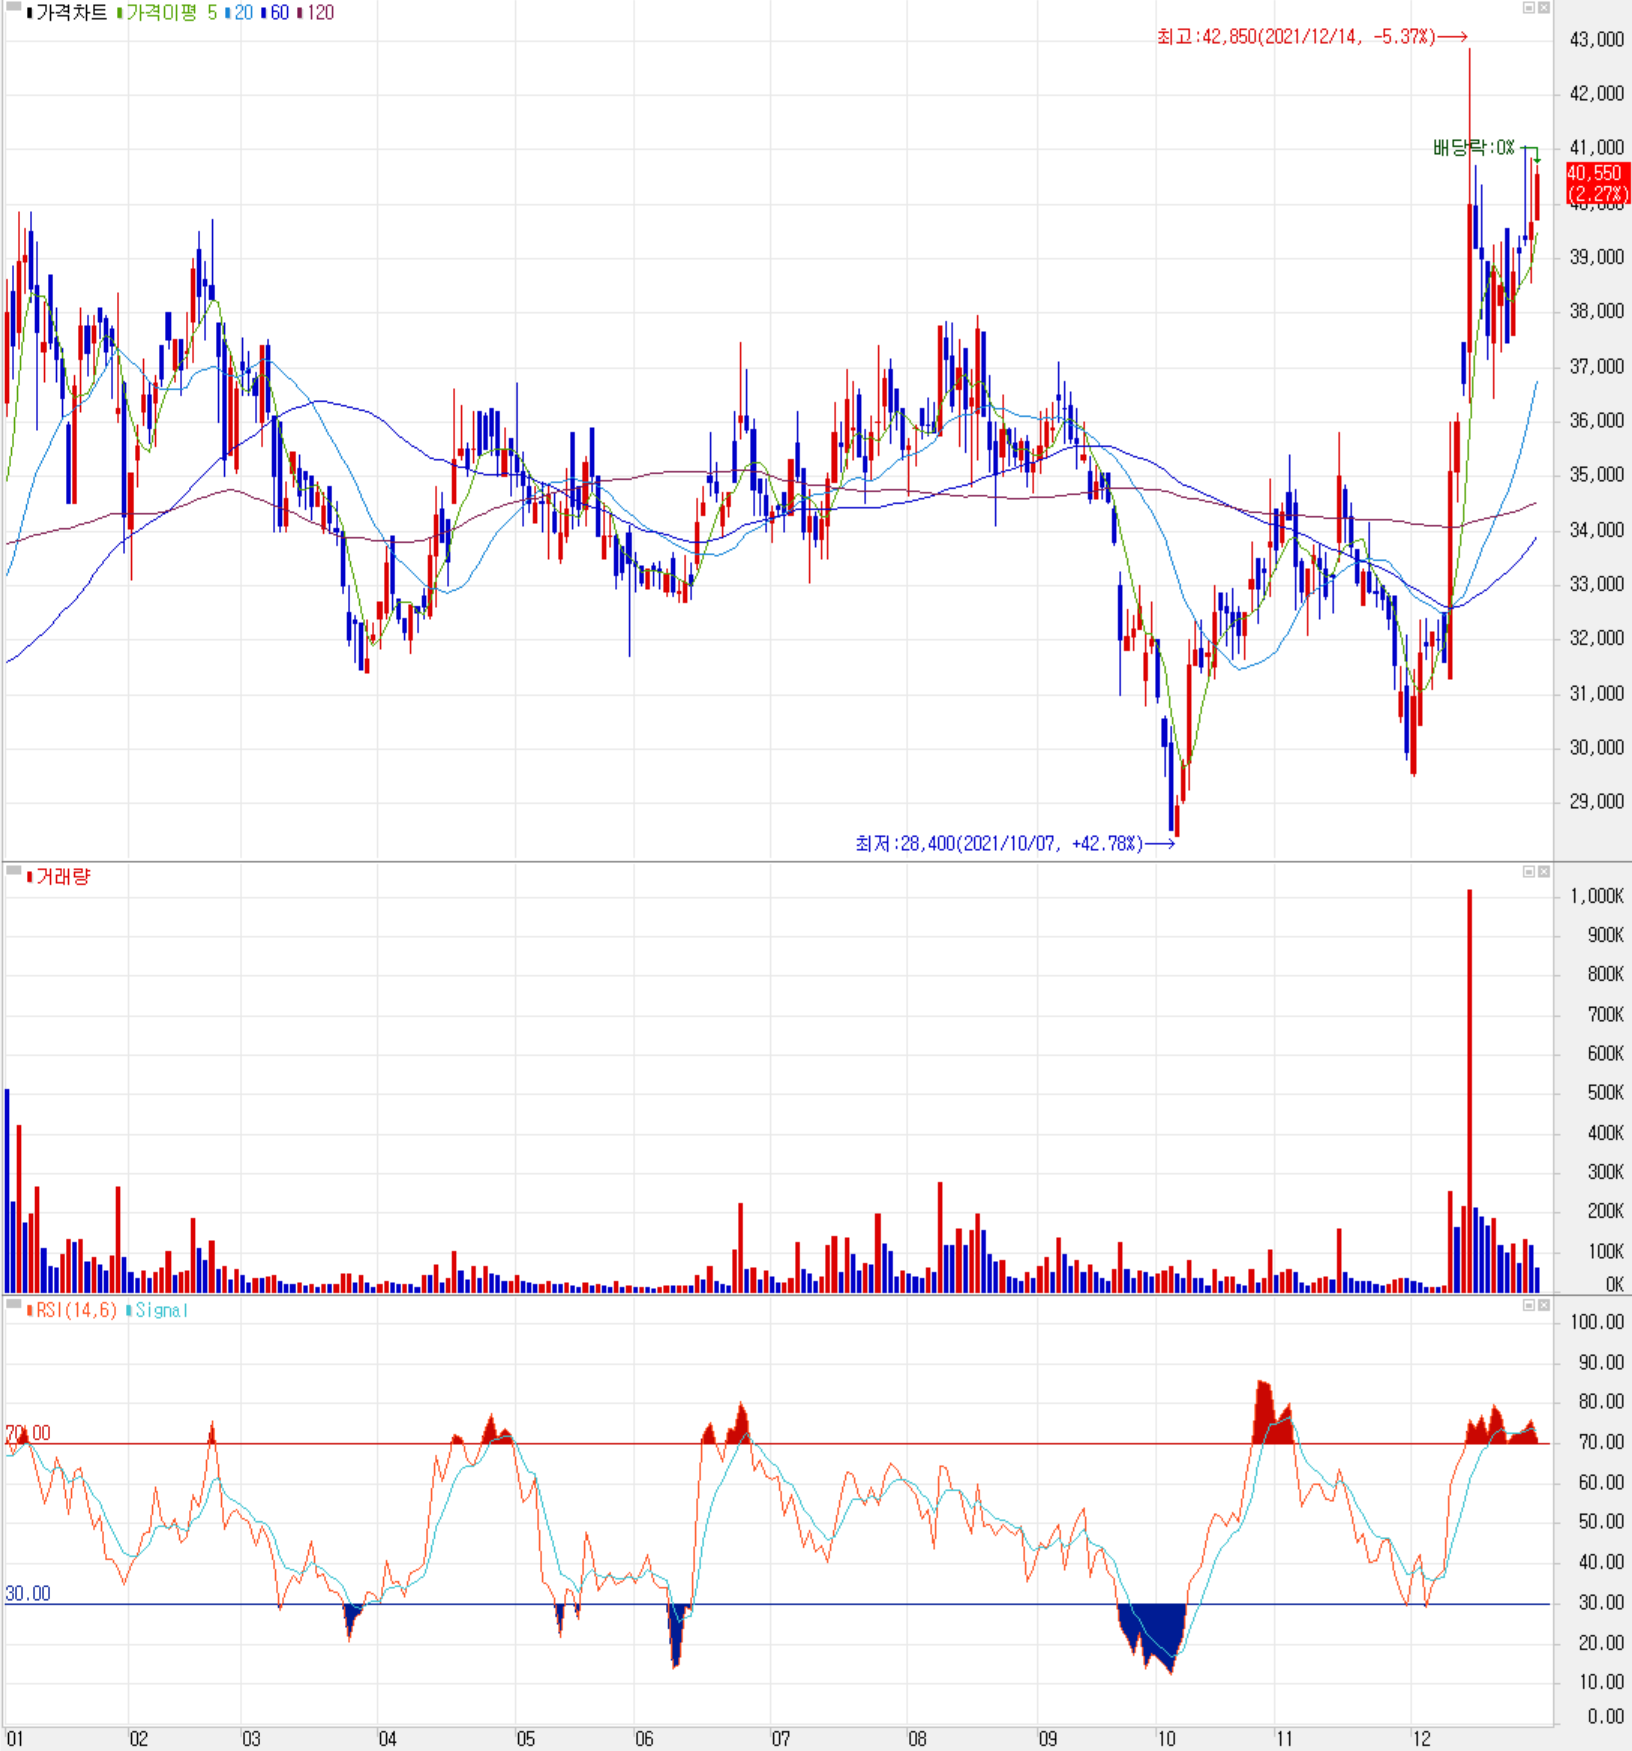Close the price chart panel
Viewport: 1632px width, 1751px height.
click(x=1543, y=8)
